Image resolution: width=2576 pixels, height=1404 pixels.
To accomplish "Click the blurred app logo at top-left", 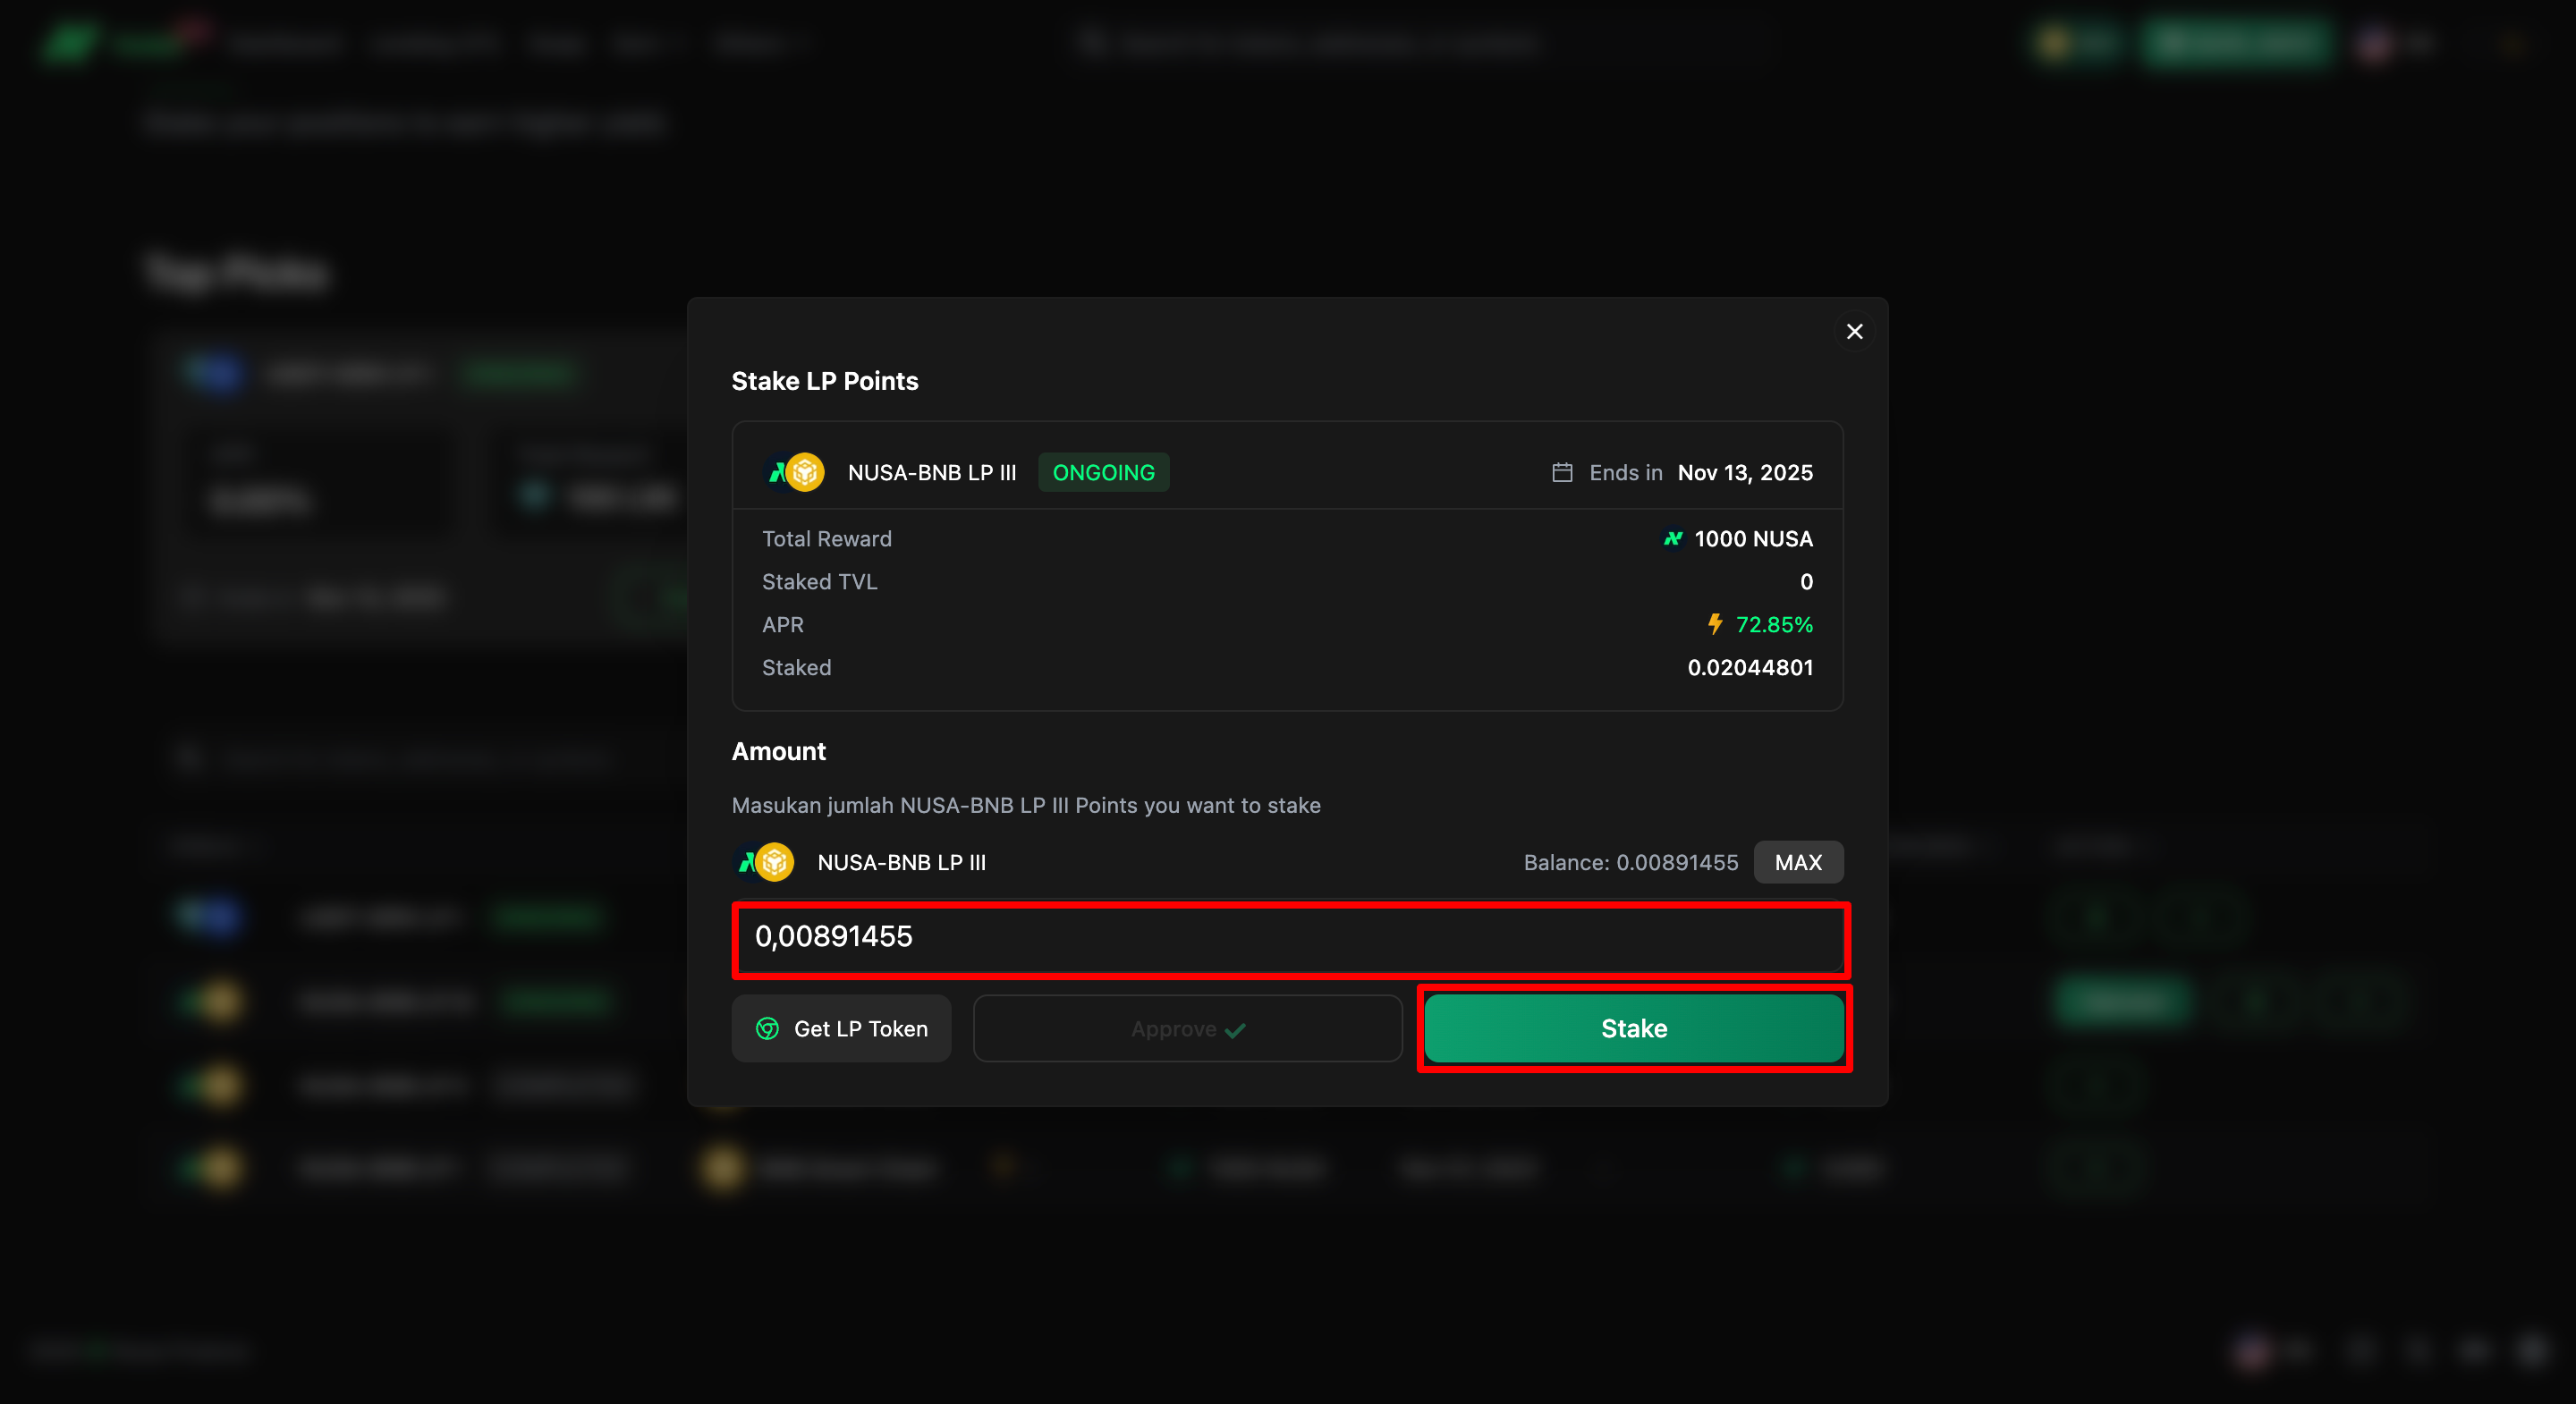I will [x=70, y=42].
